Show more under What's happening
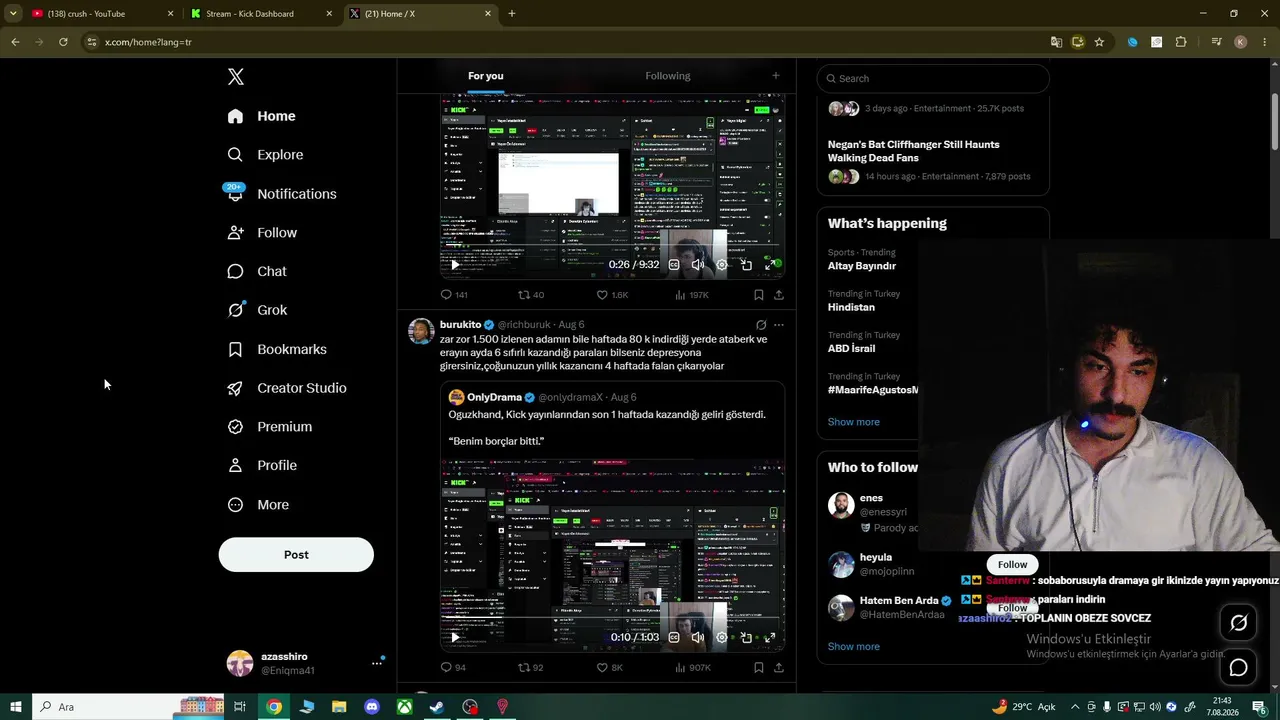Image resolution: width=1280 pixels, height=720 pixels. 854,422
